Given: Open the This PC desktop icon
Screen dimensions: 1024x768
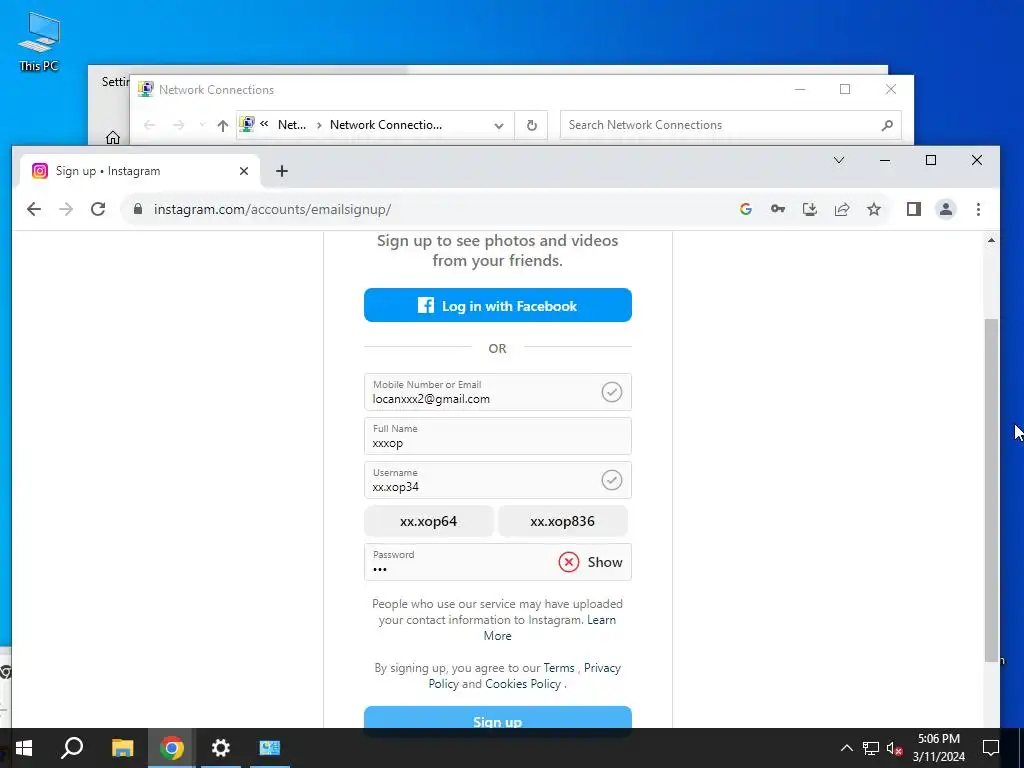Looking at the screenshot, I should [39, 42].
